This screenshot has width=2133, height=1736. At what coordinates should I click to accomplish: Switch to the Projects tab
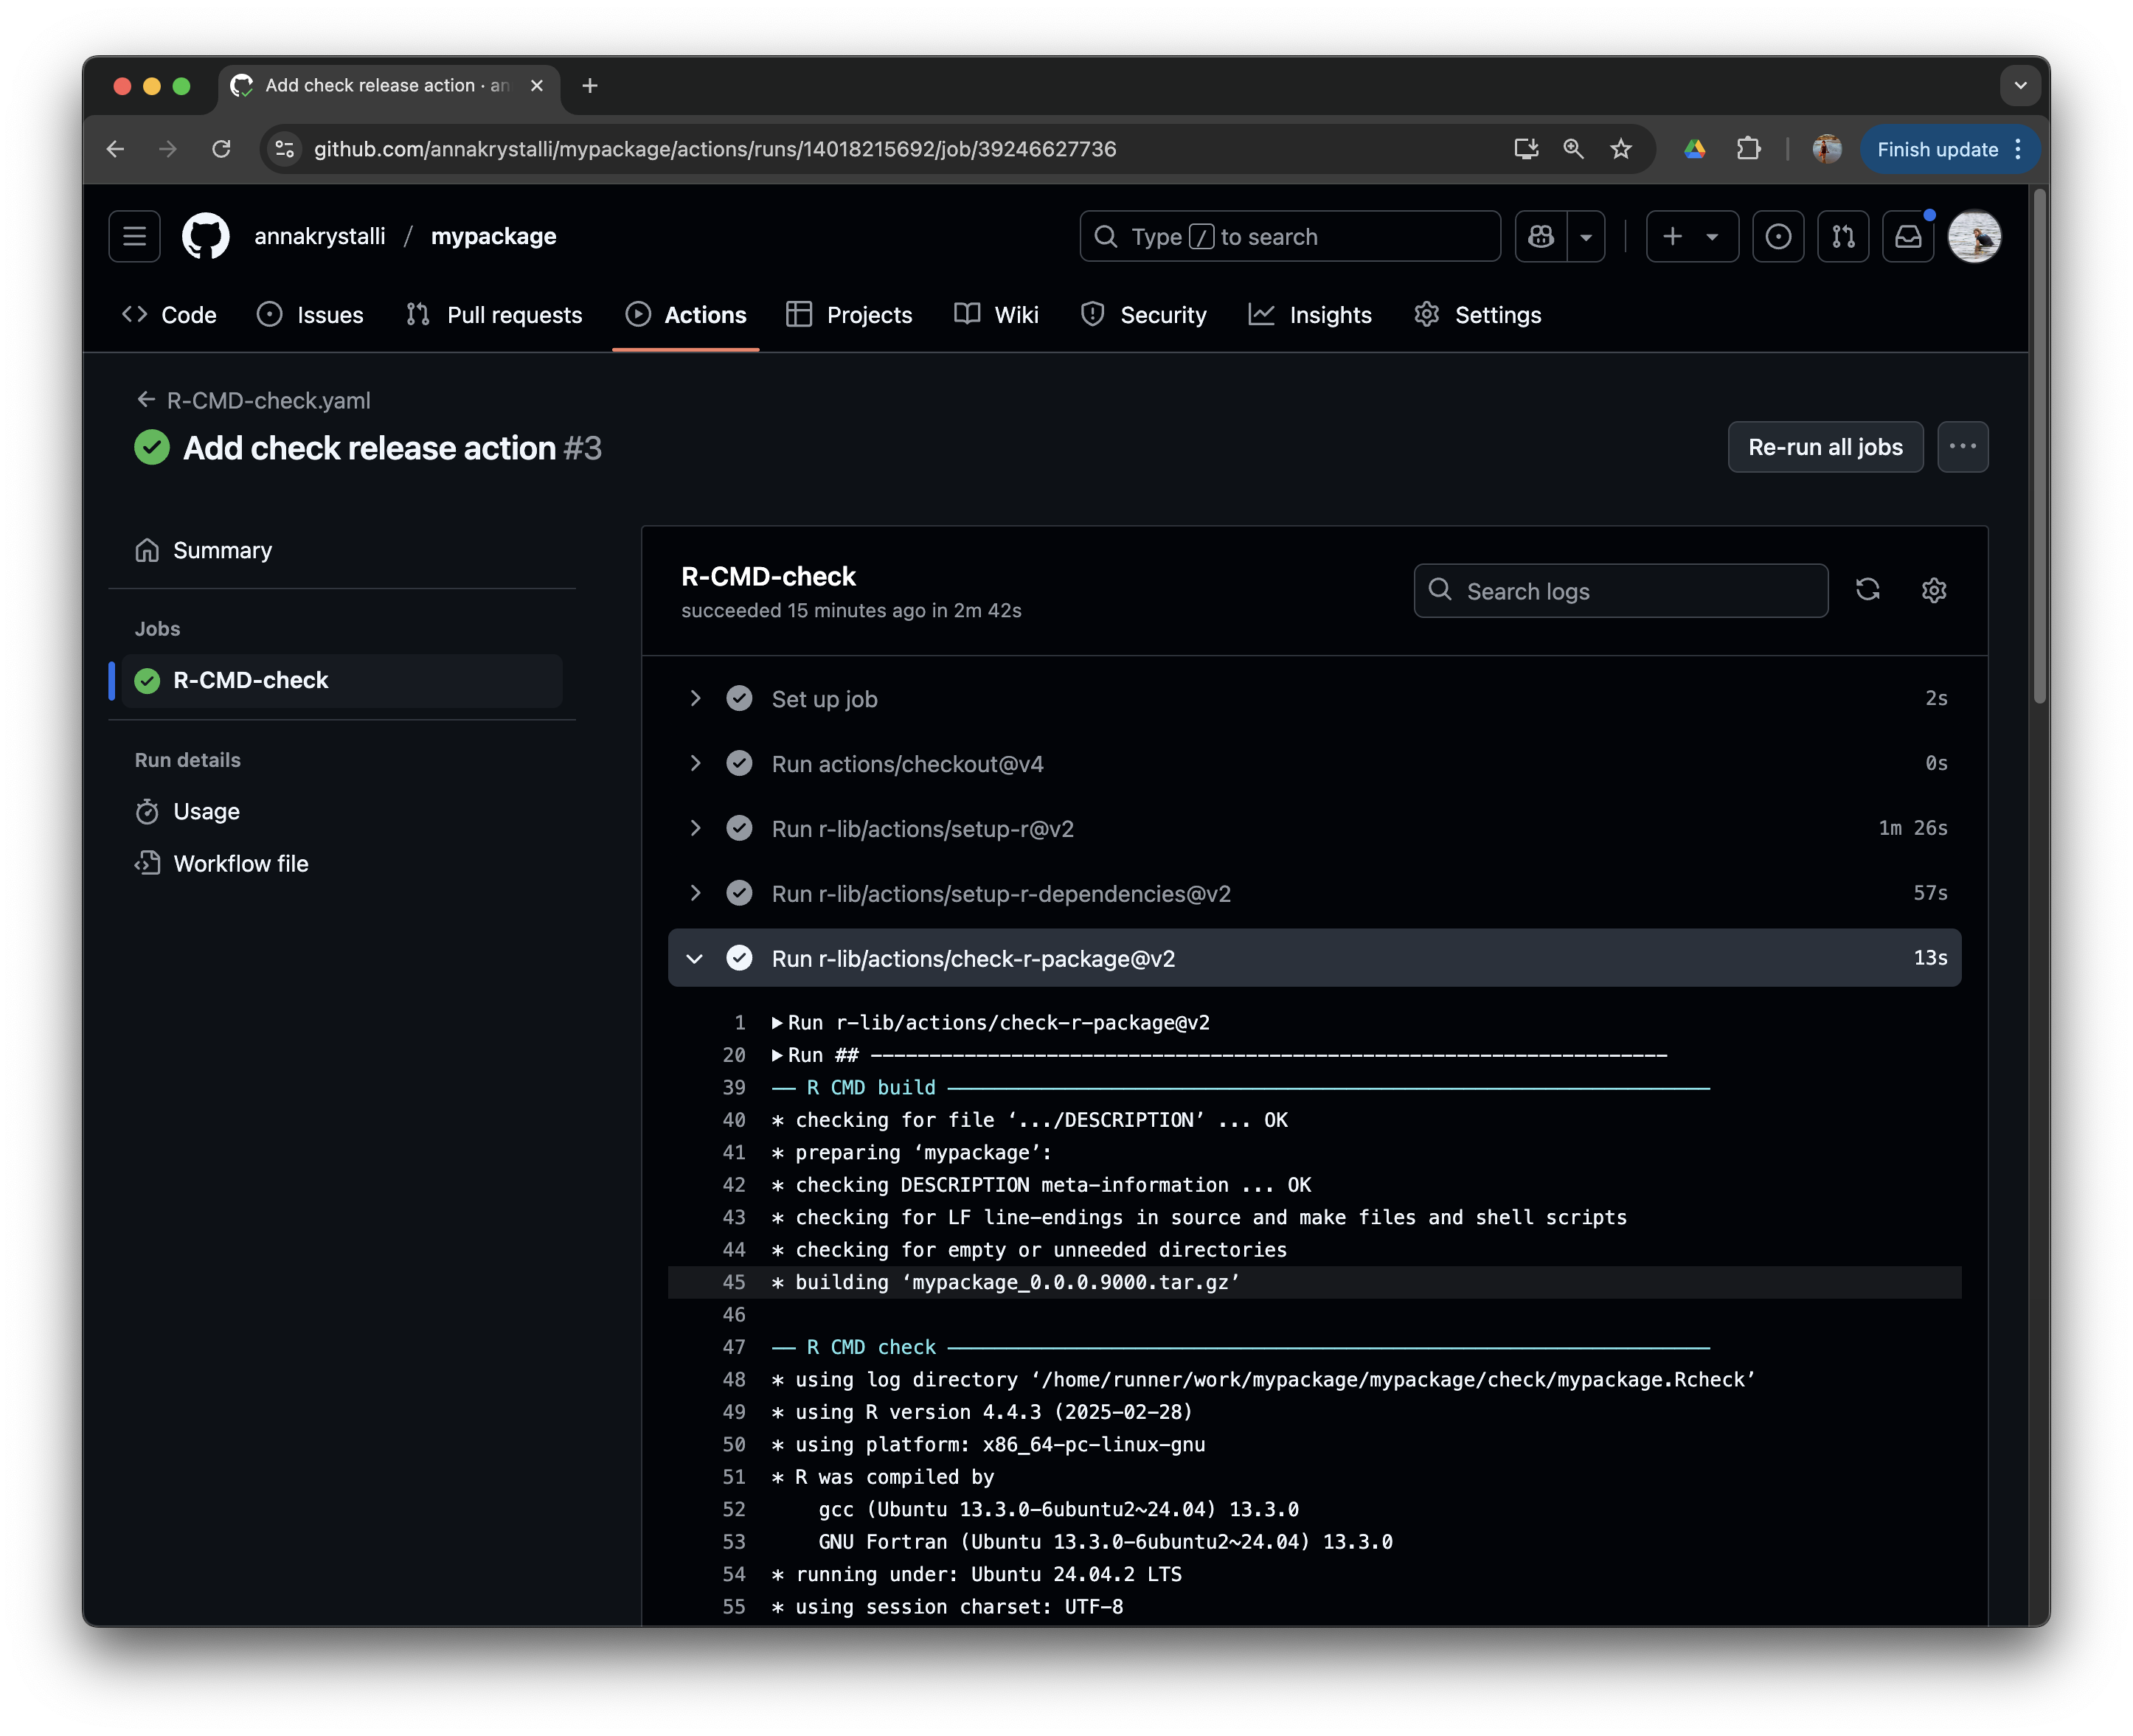pos(849,315)
